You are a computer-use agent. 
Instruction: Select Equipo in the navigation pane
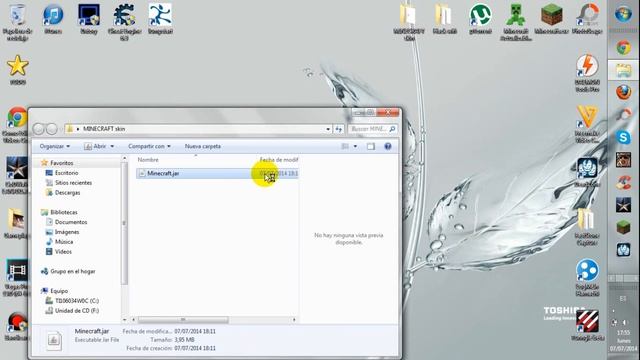pyautogui.click(x=59, y=291)
